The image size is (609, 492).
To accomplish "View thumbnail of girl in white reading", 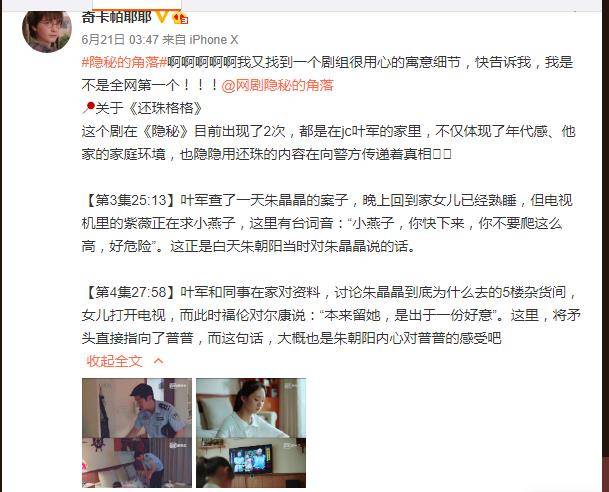I will [251, 408].
